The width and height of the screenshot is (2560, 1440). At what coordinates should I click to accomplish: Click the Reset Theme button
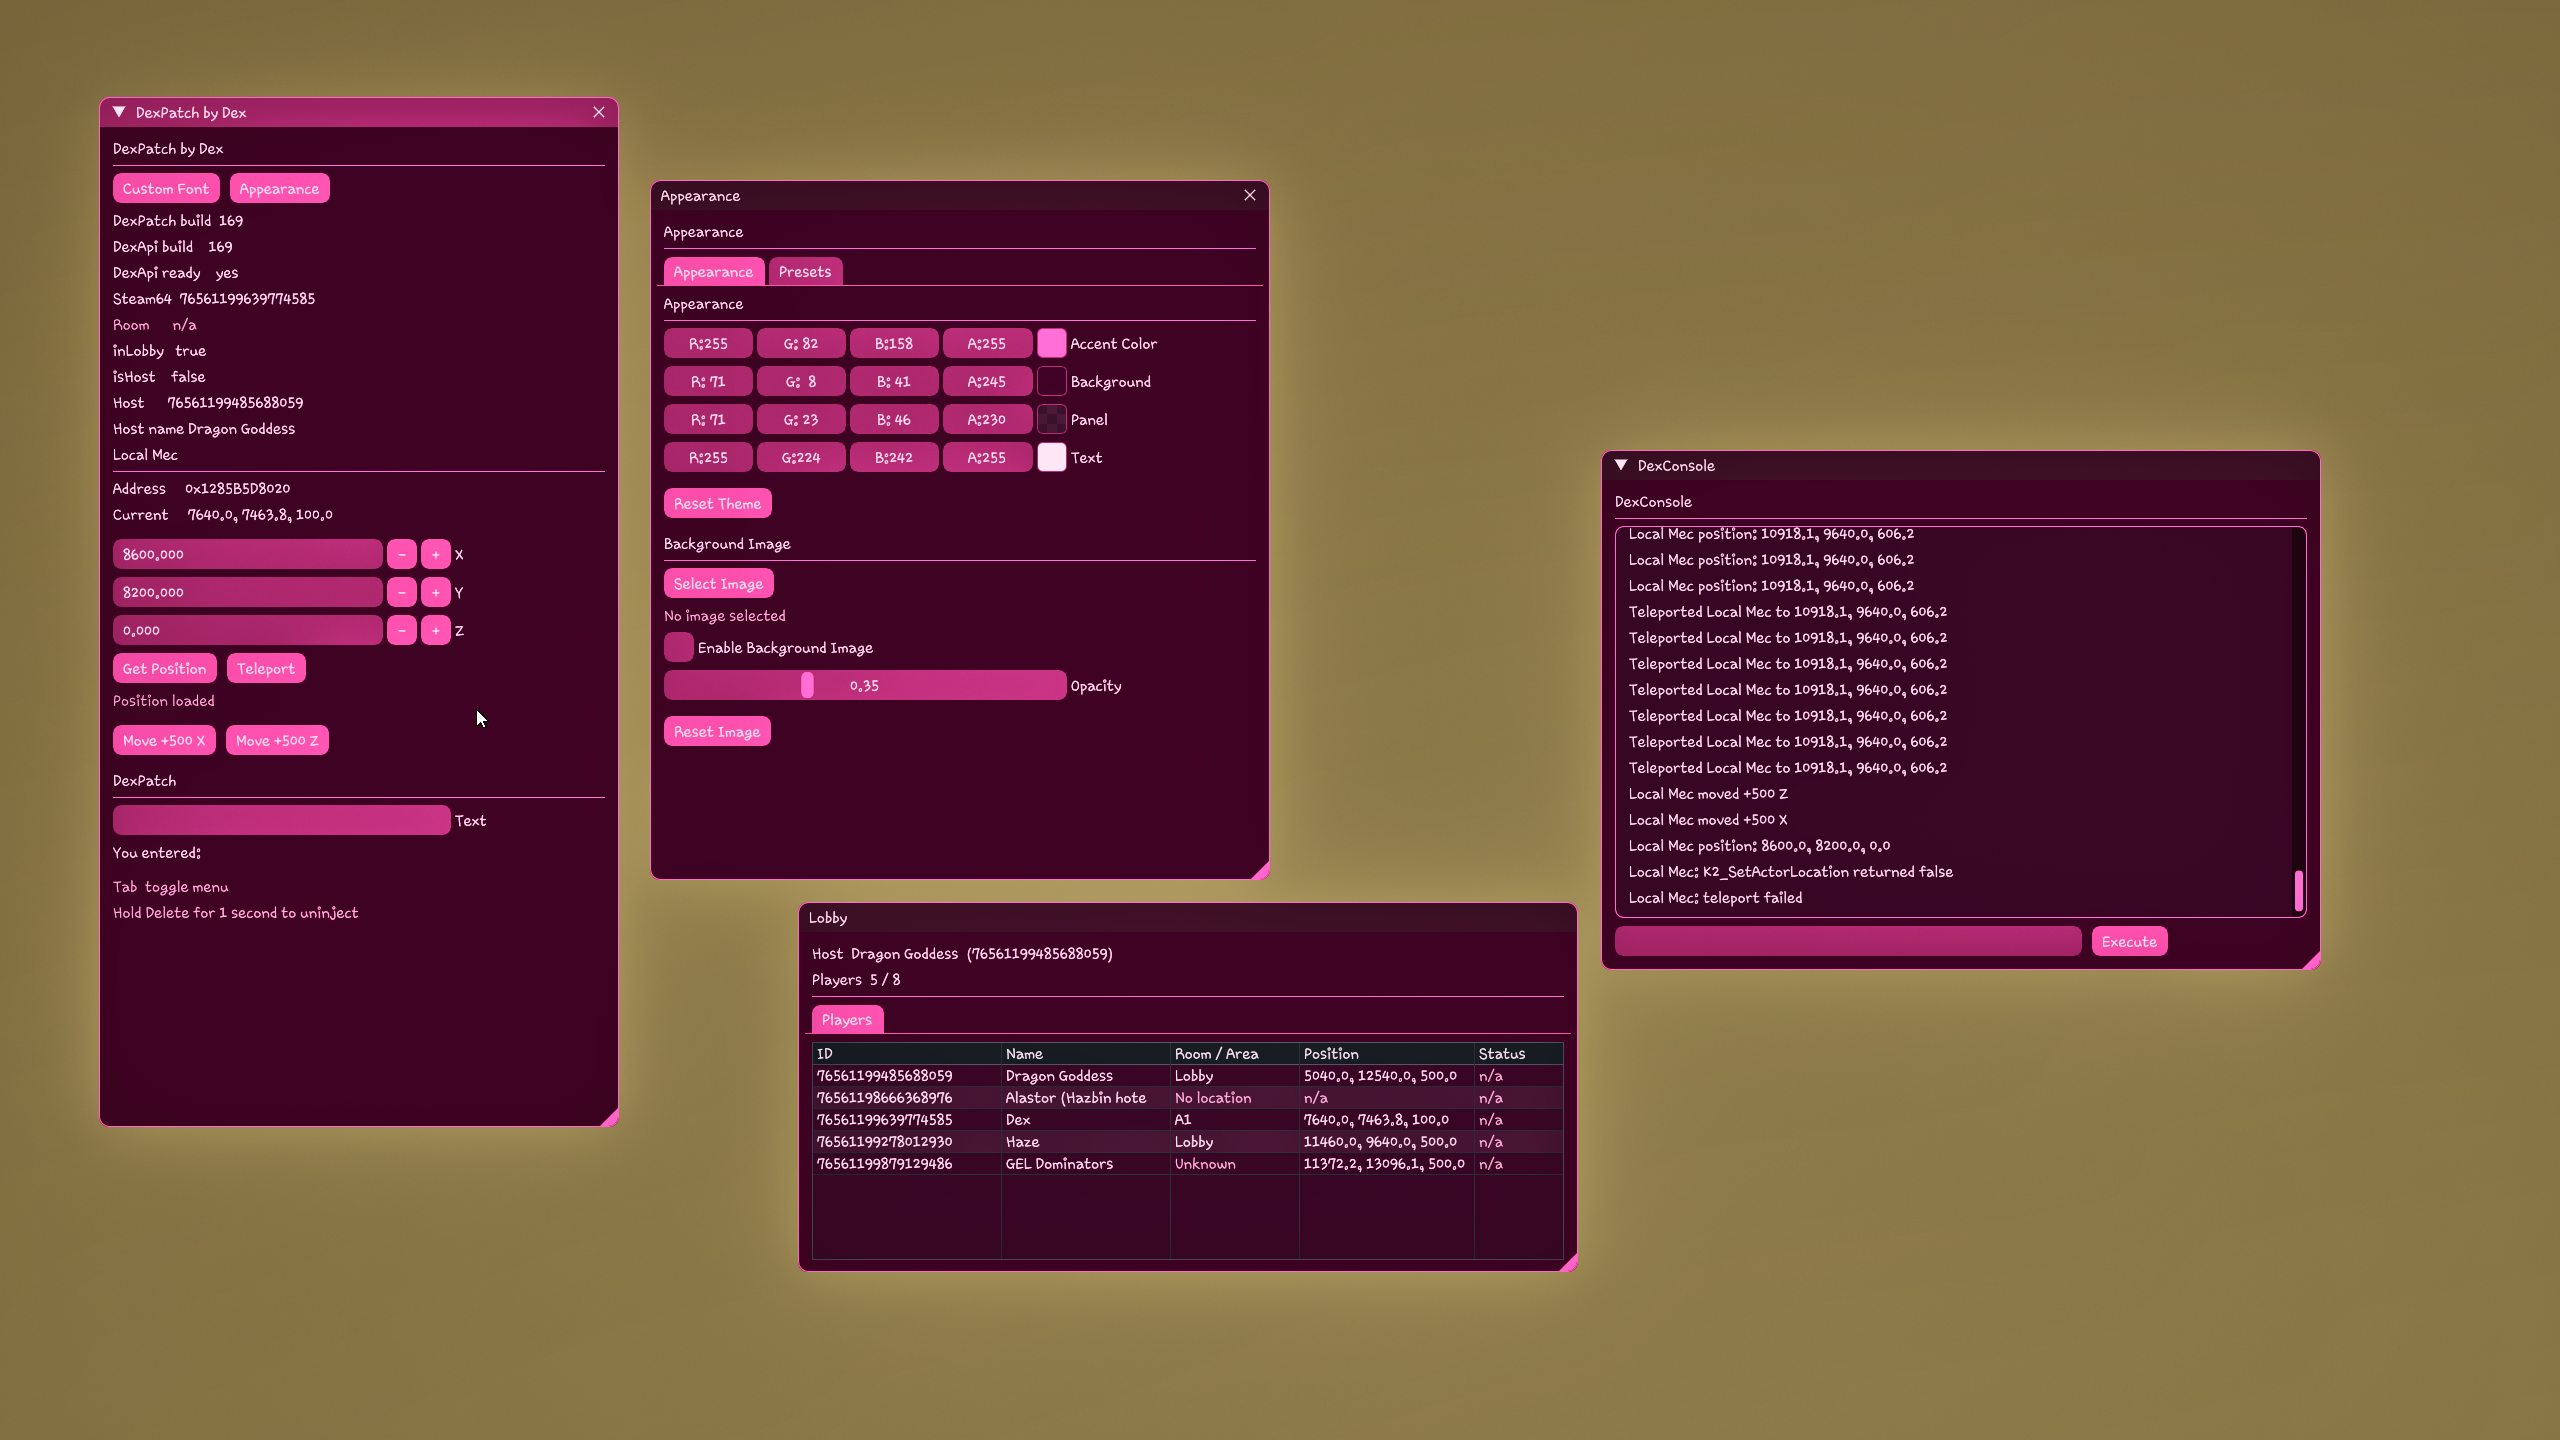coord(717,504)
